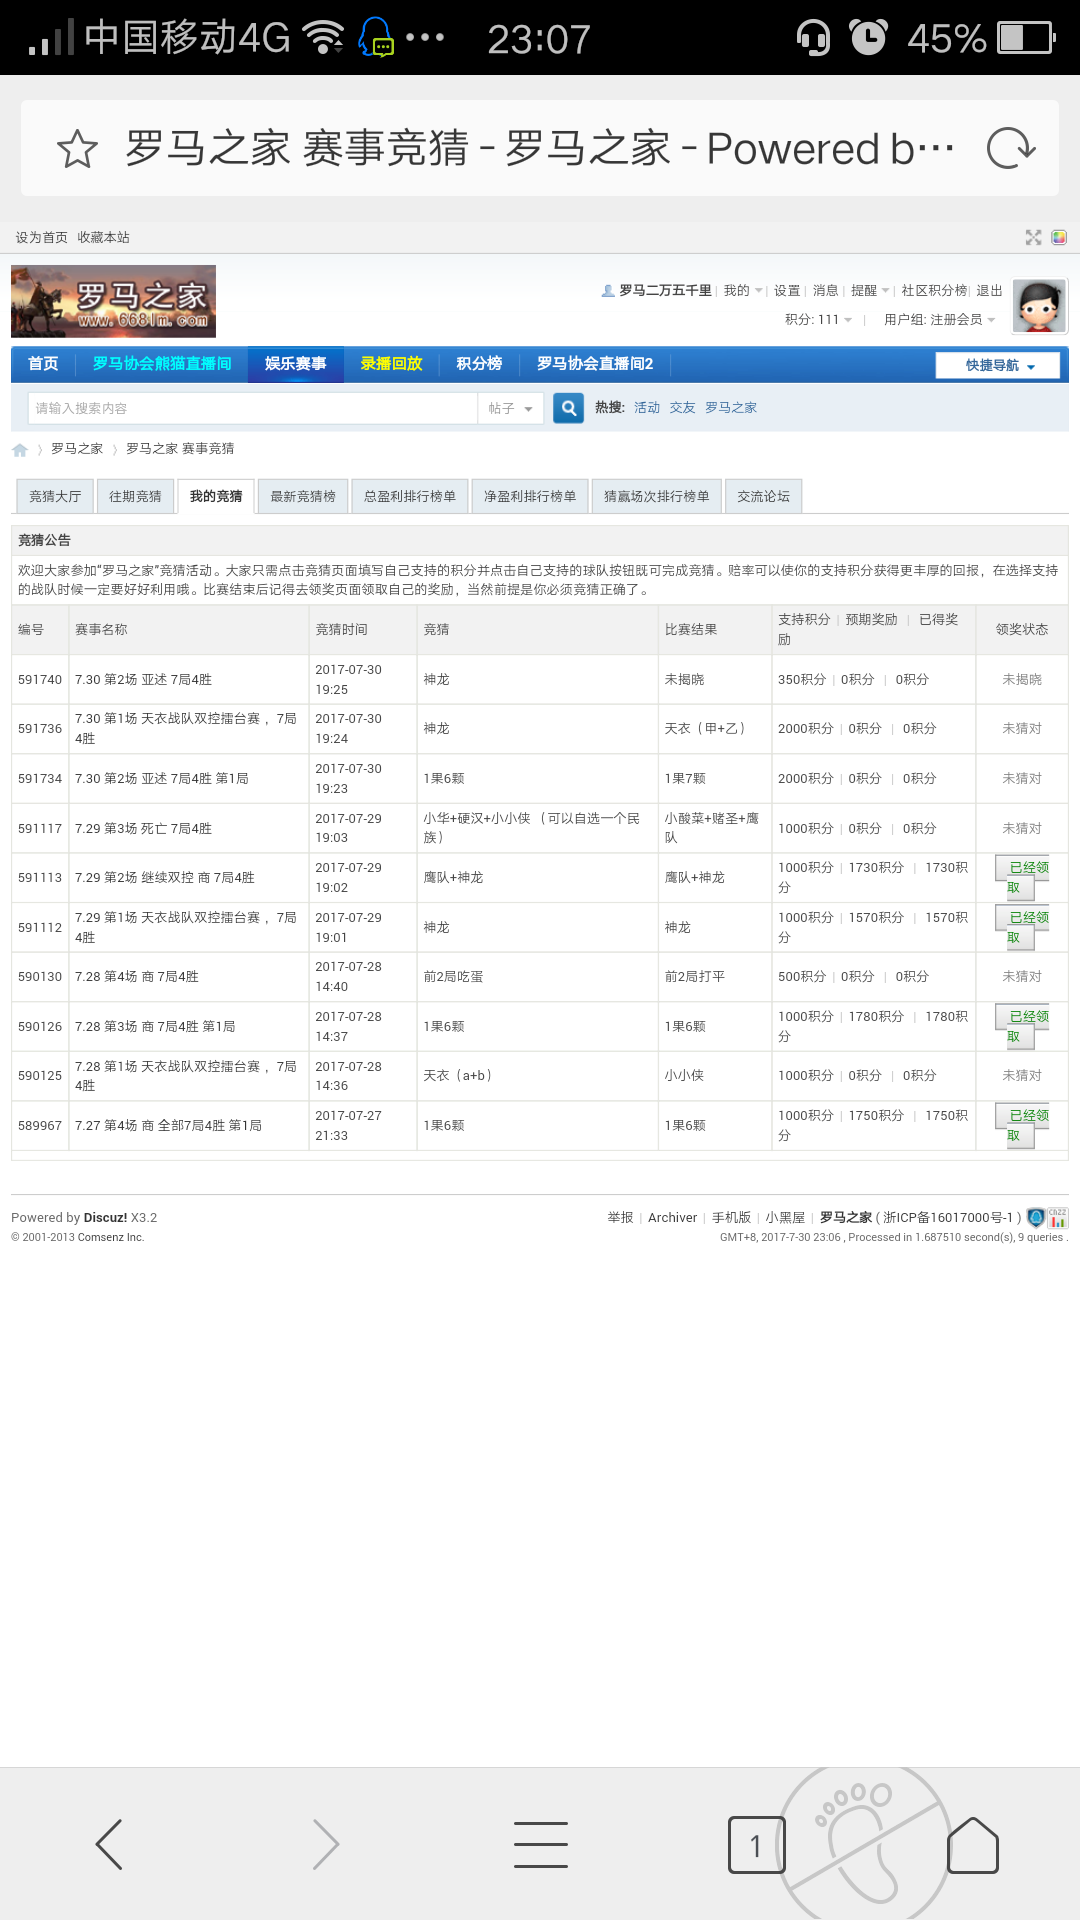
Task: Open the 快捷导航 dropdown
Action: pos(998,365)
